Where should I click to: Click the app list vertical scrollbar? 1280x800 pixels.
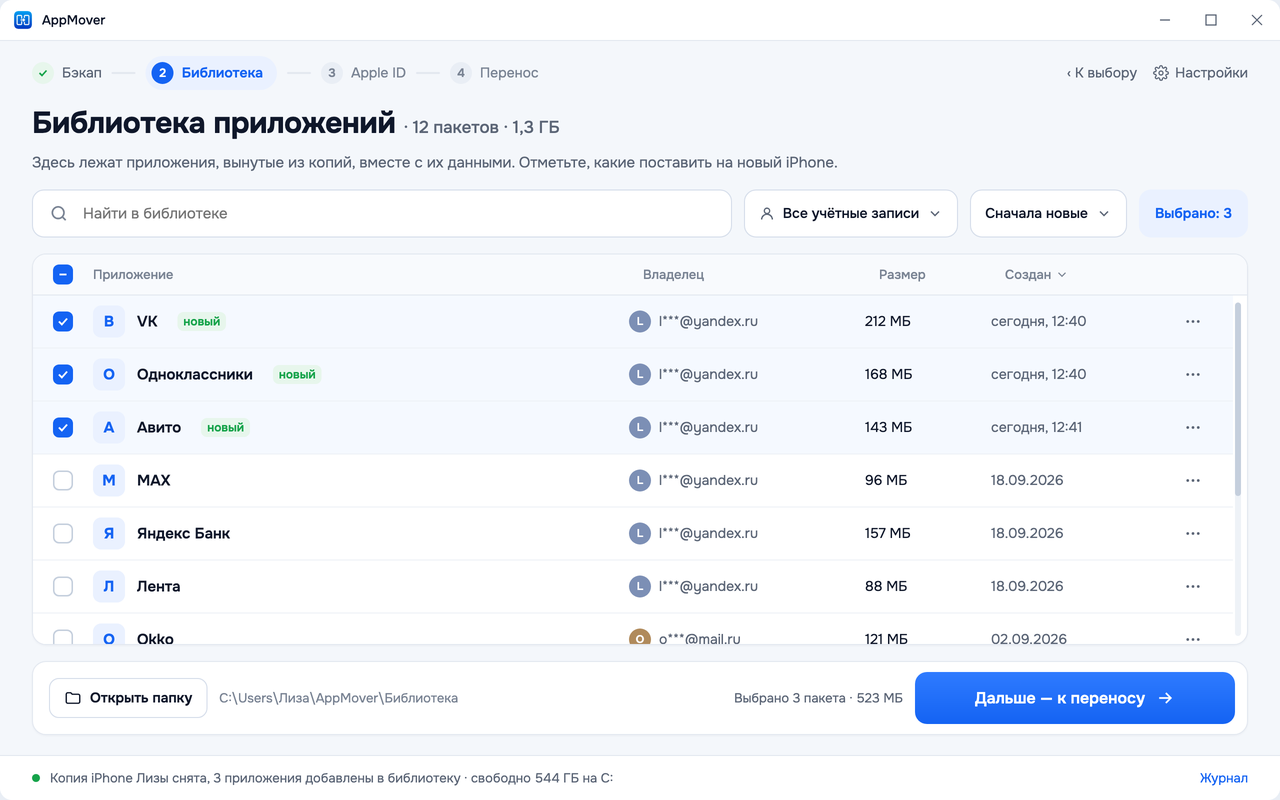pyautogui.click(x=1238, y=400)
